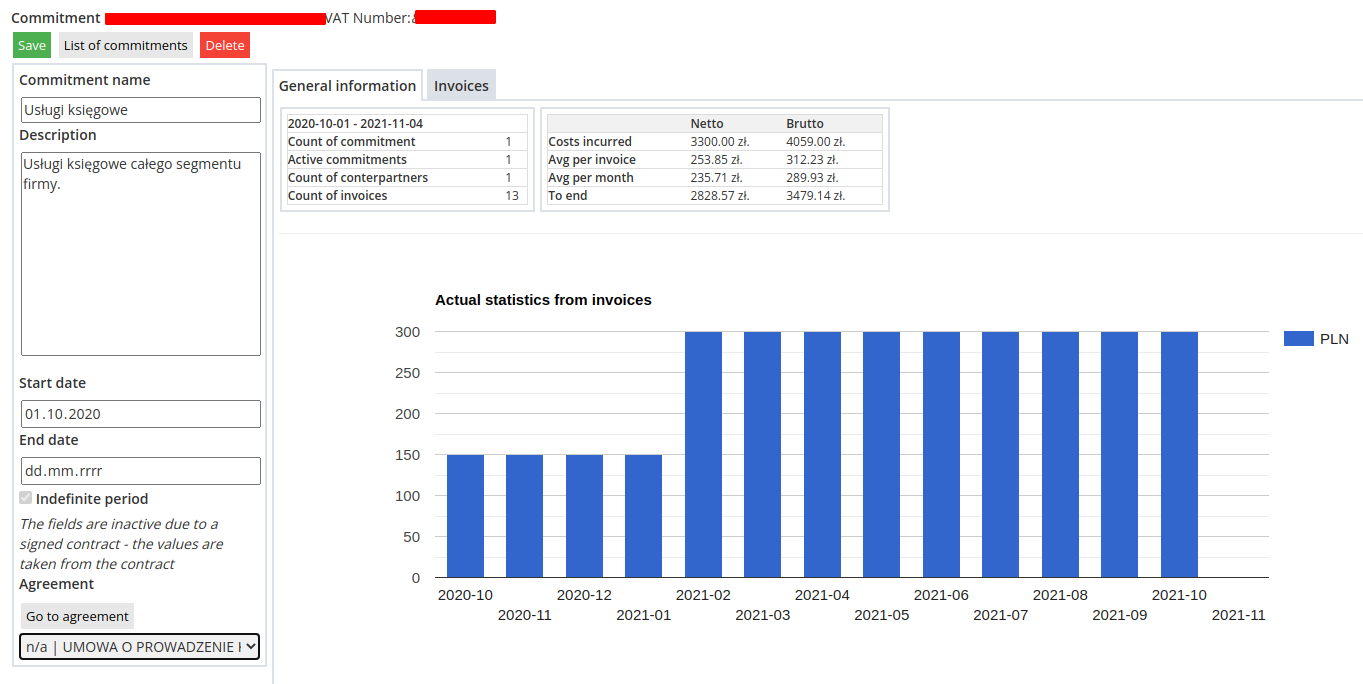Click the Start date field
The width and height of the screenshot is (1363, 684).
[x=140, y=414]
